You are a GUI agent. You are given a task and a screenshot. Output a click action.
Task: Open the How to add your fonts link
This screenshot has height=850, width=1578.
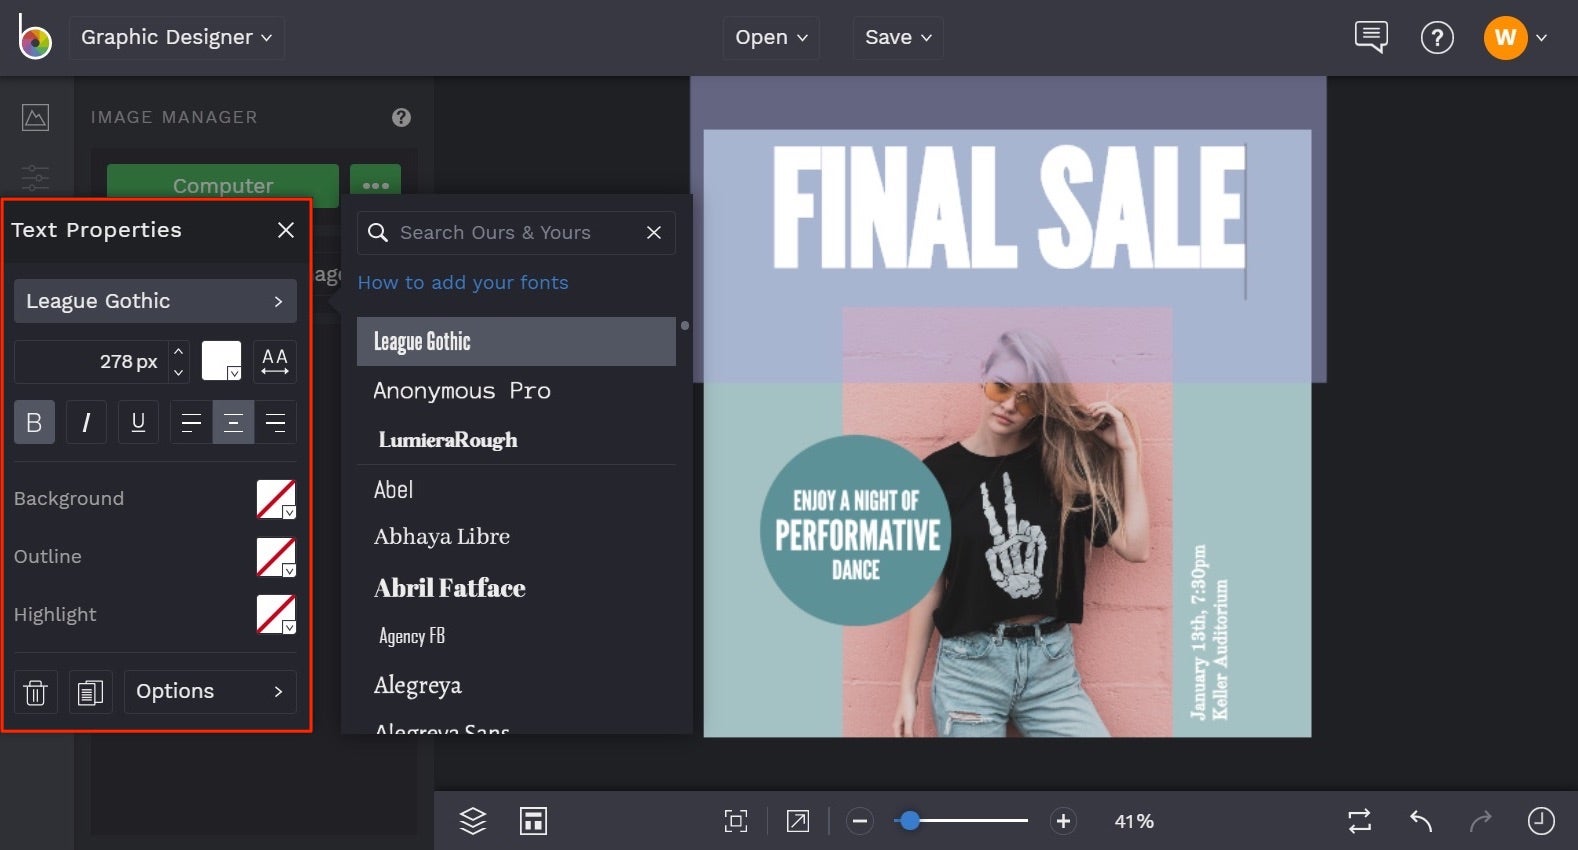463,283
